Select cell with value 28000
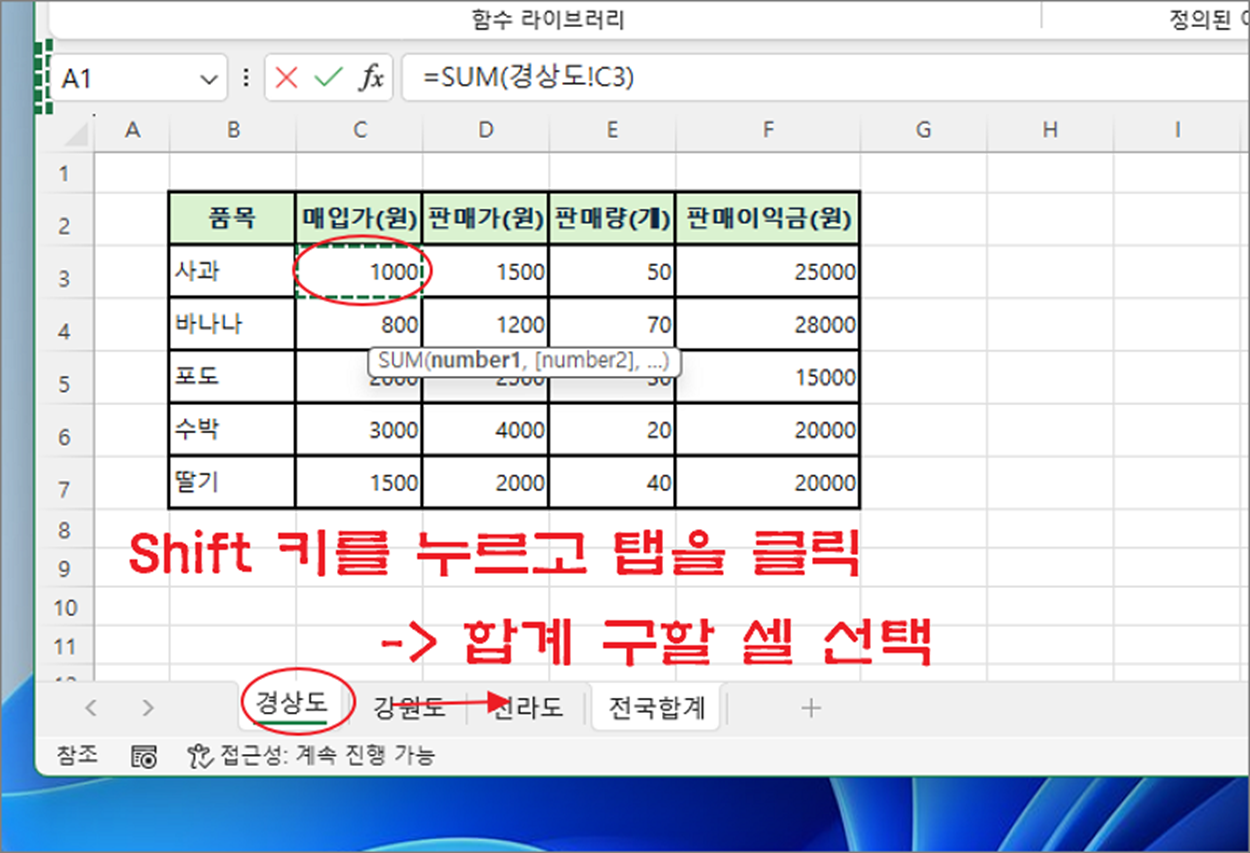This screenshot has height=853, width=1250. pyautogui.click(x=767, y=324)
